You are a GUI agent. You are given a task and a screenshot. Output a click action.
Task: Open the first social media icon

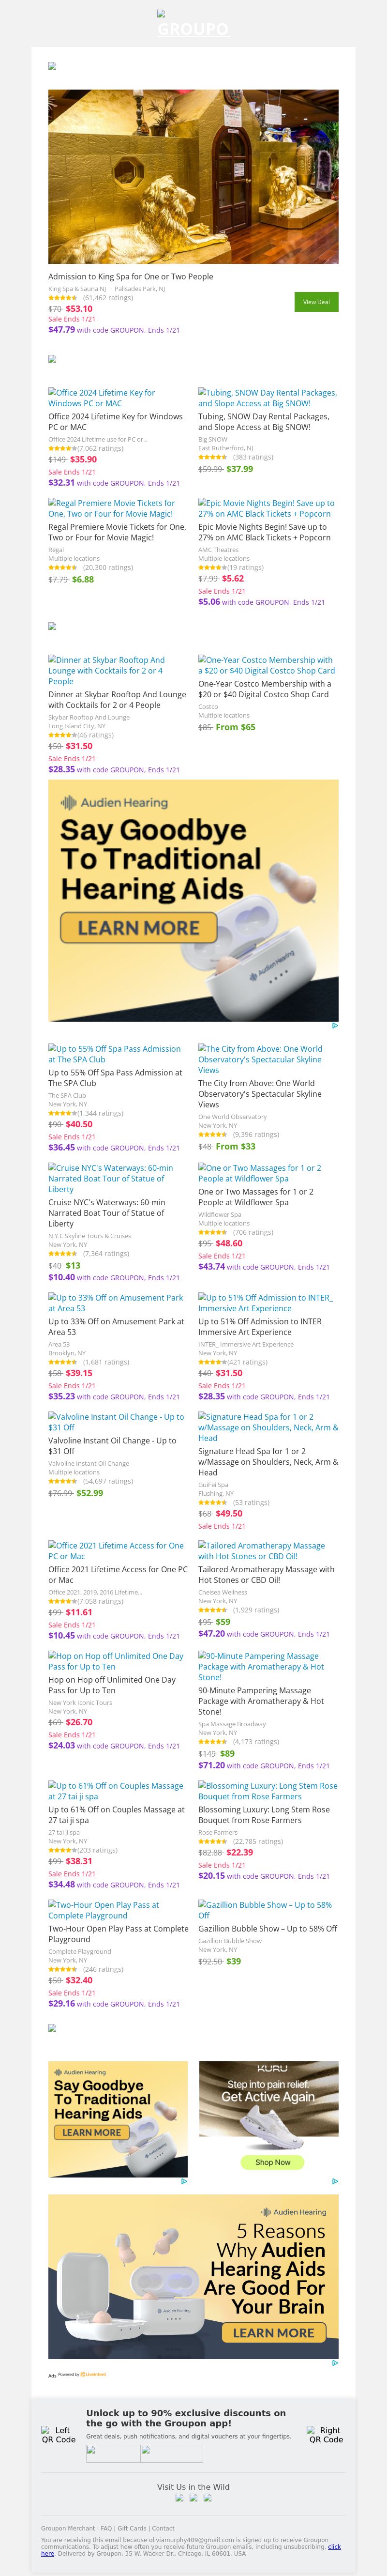click(179, 2497)
